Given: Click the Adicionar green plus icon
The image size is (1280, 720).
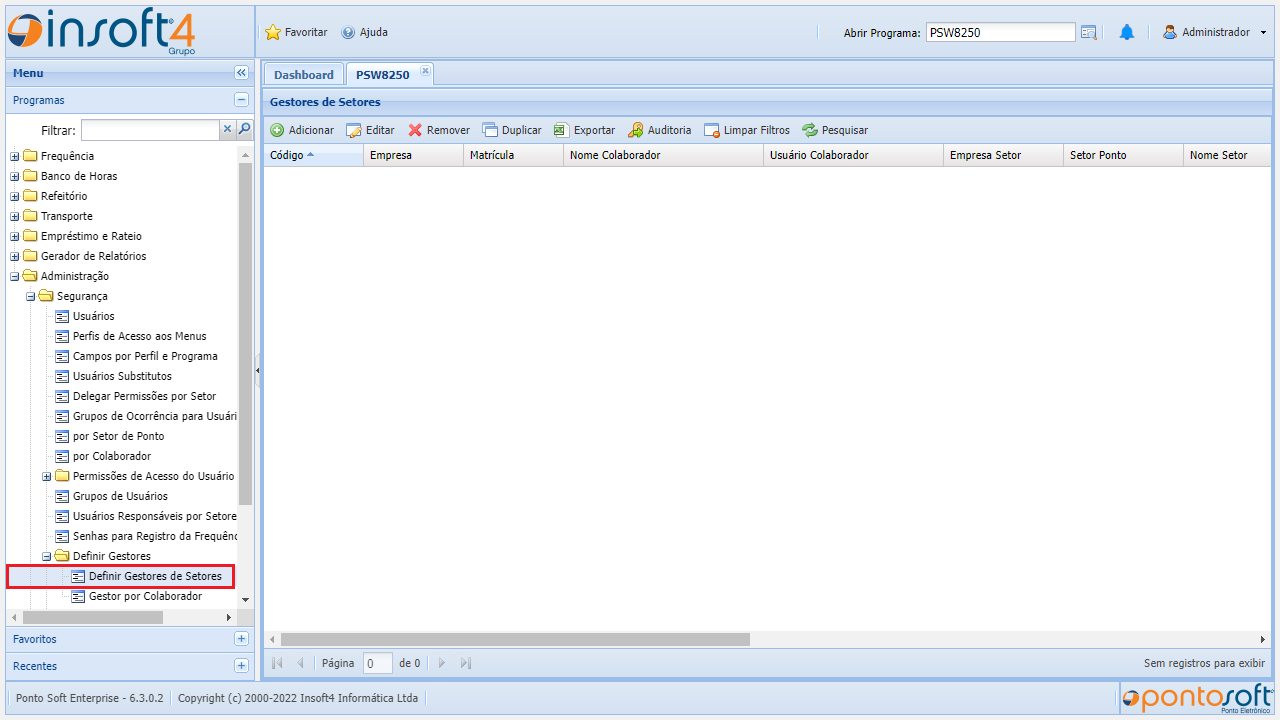Looking at the screenshot, I should [278, 130].
